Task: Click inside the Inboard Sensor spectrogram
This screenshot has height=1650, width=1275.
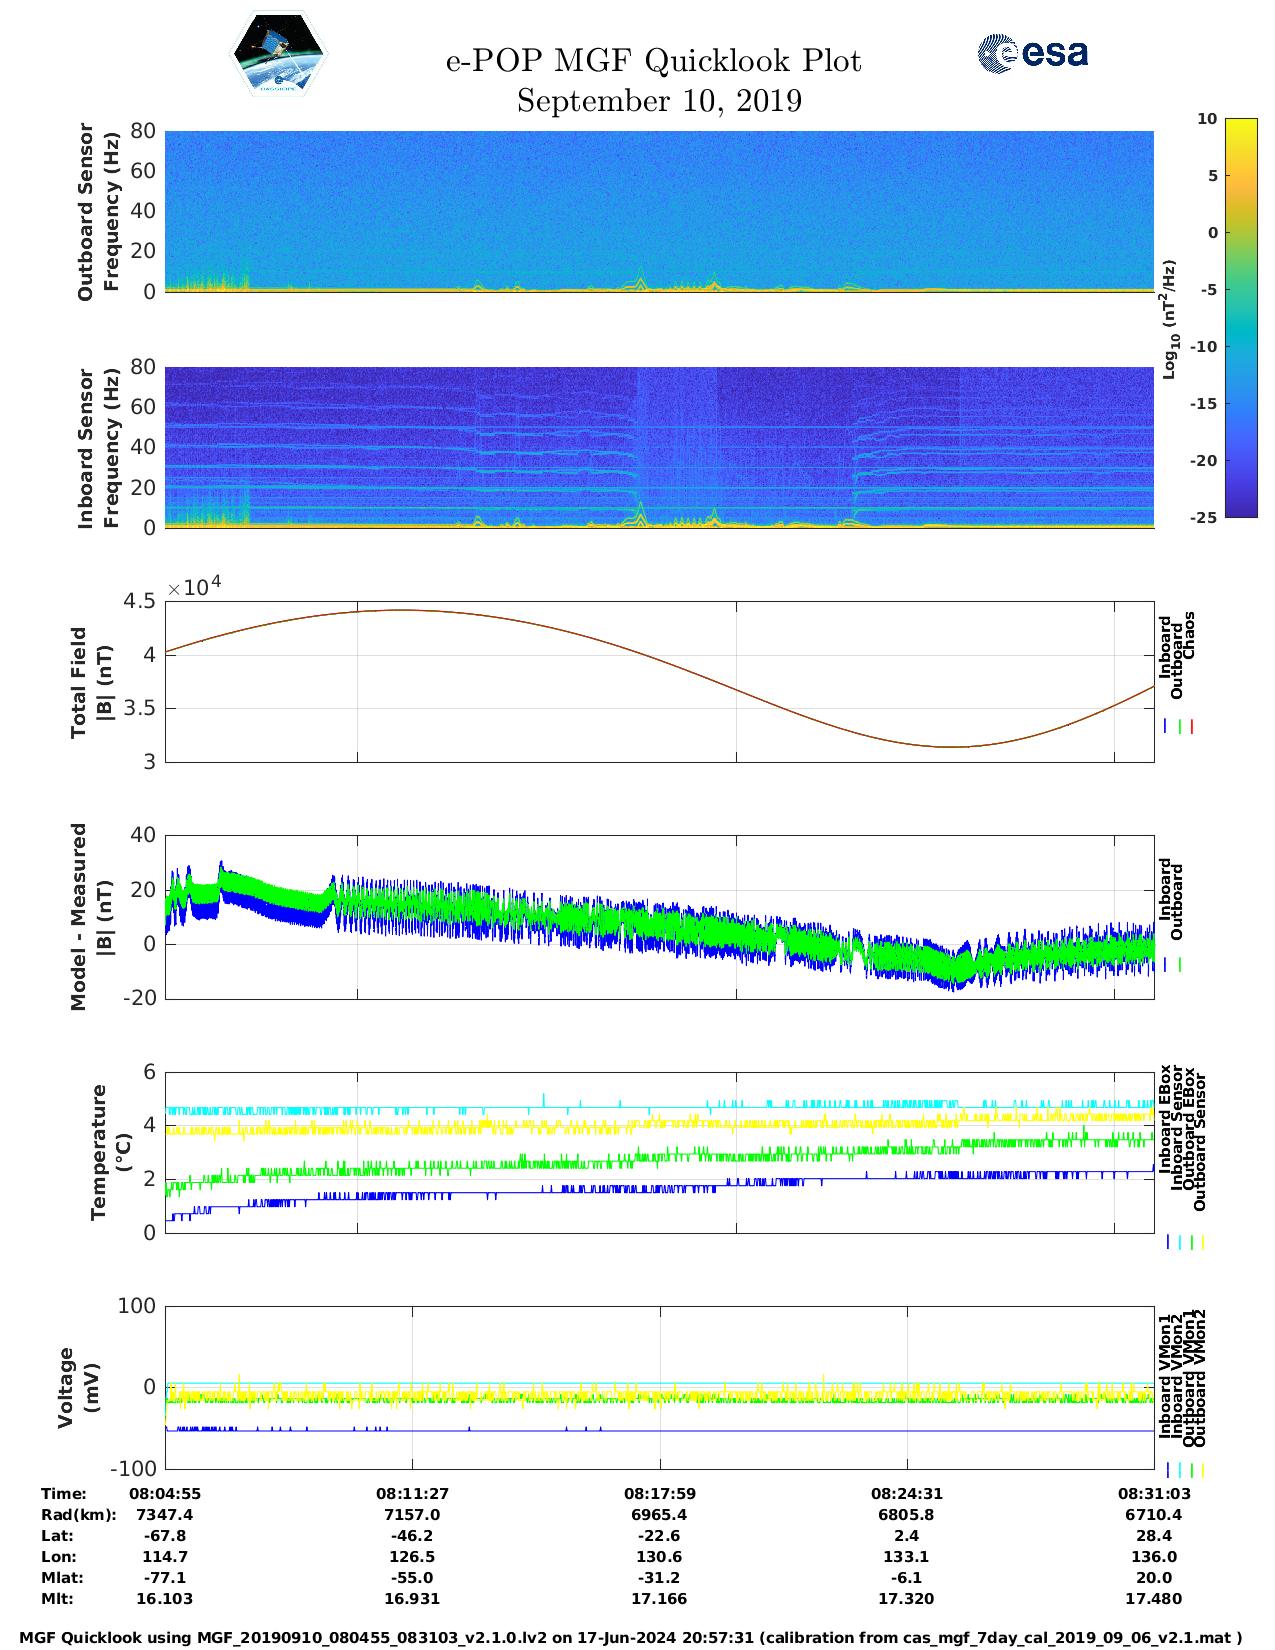Action: click(659, 447)
